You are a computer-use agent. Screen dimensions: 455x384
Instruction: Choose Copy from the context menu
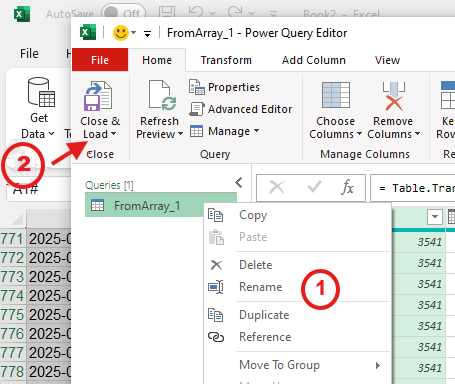coord(297,215)
